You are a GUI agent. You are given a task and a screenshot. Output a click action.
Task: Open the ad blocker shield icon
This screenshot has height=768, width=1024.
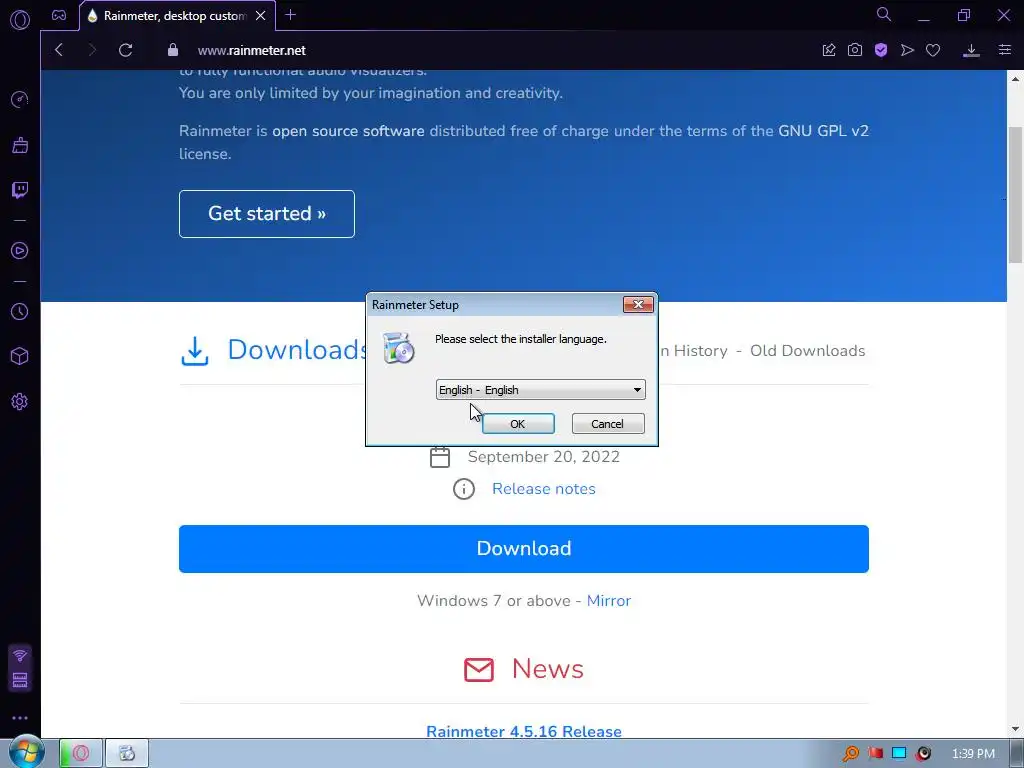click(881, 50)
